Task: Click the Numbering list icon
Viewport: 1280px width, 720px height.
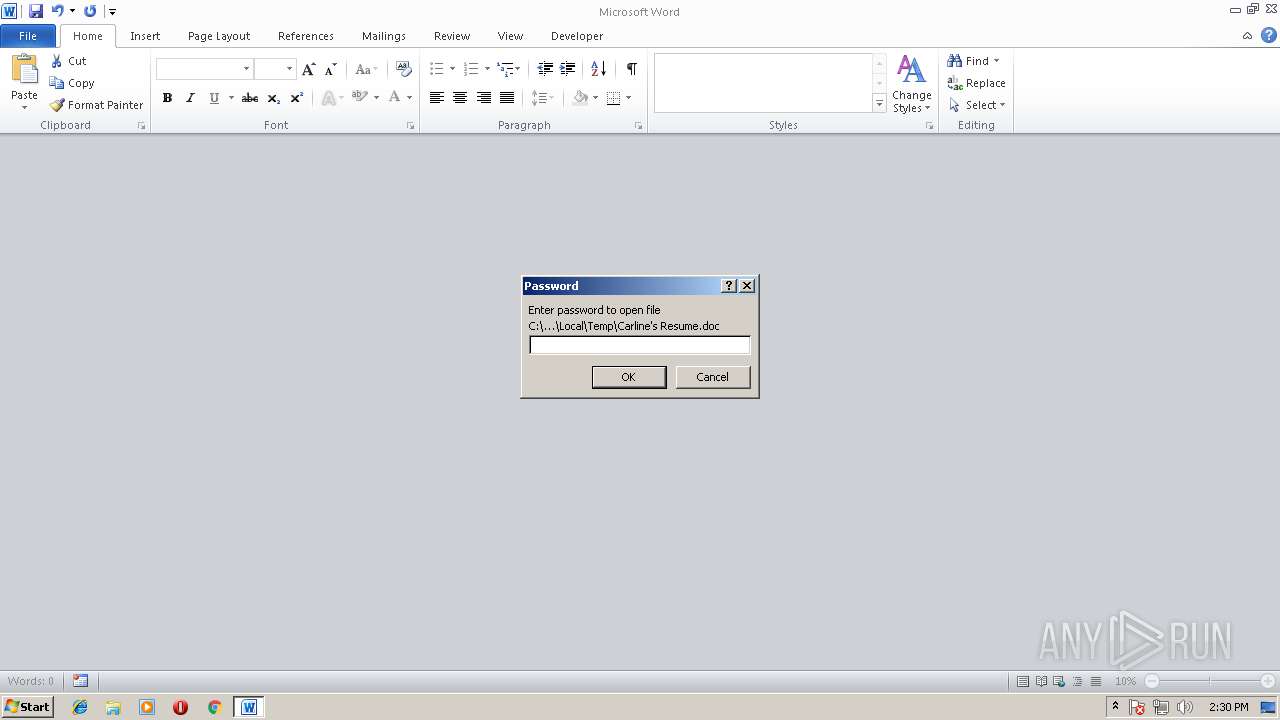Action: click(x=472, y=69)
